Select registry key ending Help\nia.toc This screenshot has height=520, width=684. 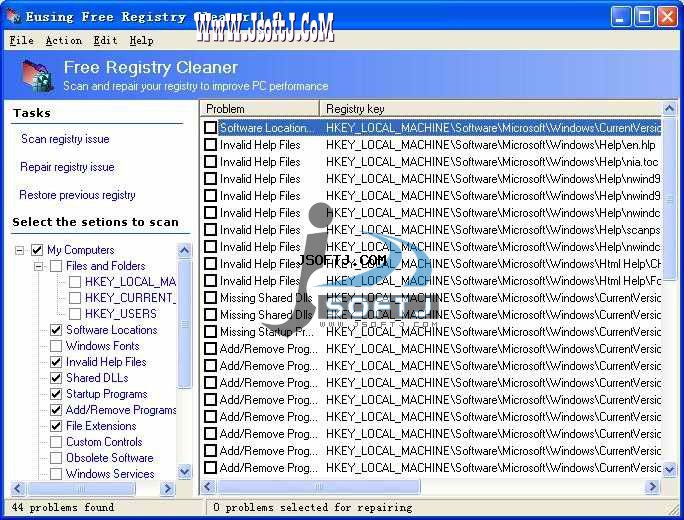492,162
